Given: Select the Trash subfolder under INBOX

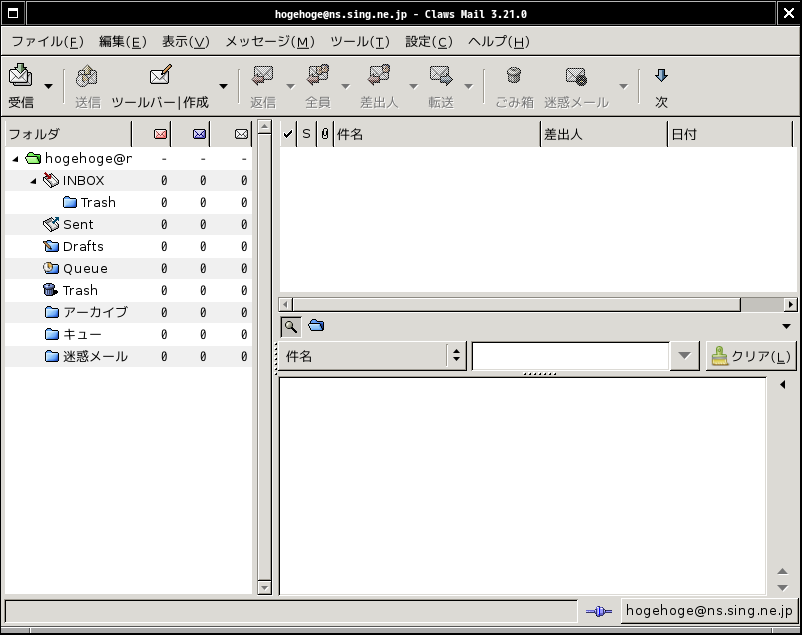Looking at the screenshot, I should 128,203.
